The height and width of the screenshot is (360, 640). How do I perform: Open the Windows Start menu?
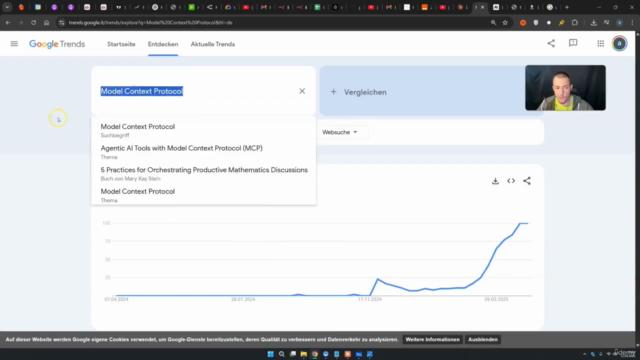271,354
